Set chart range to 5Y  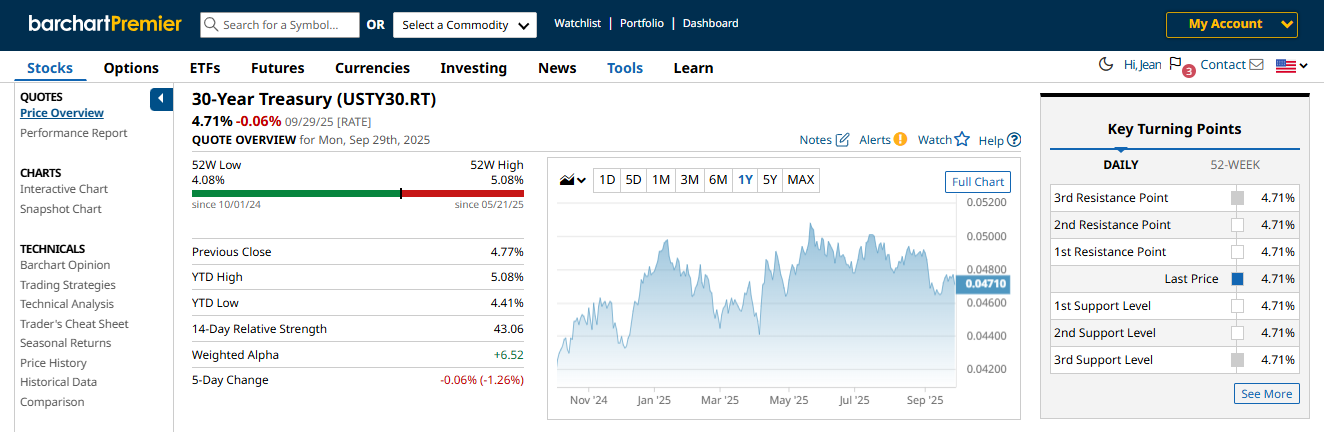(x=769, y=180)
